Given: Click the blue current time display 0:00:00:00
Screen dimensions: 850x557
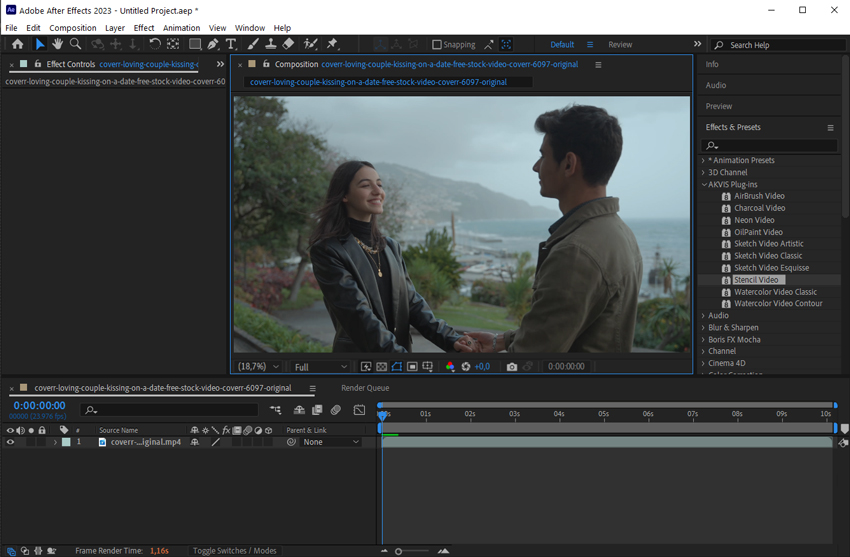Looking at the screenshot, I should tap(39, 405).
